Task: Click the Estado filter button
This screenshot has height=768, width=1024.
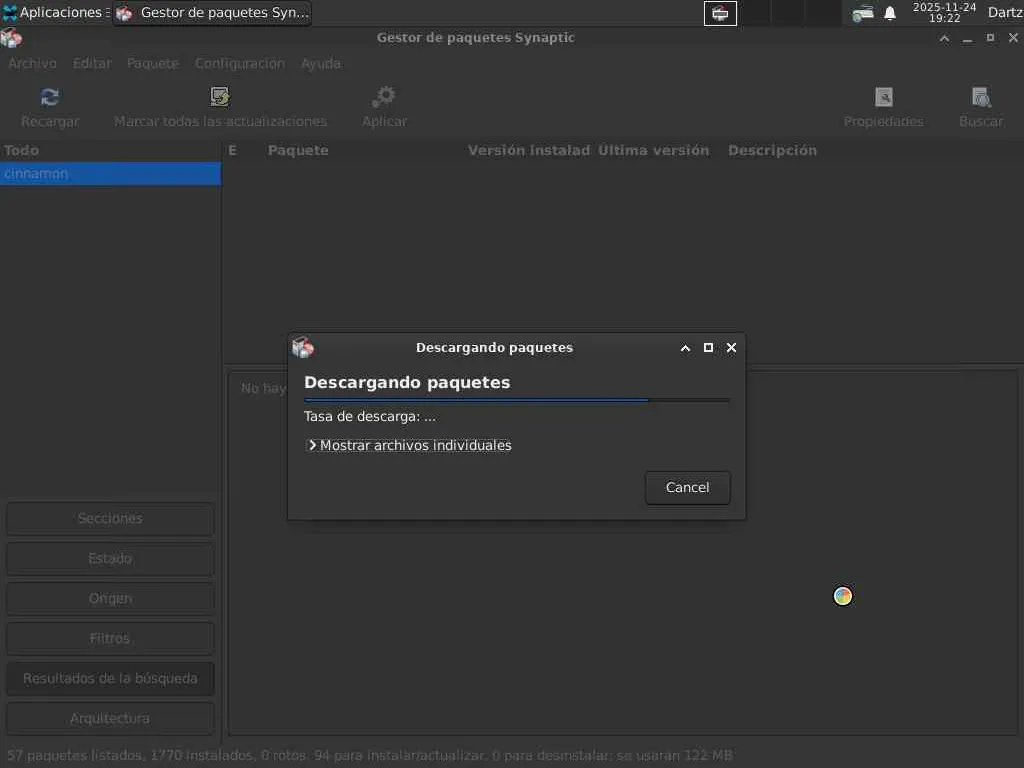Action: [110, 559]
